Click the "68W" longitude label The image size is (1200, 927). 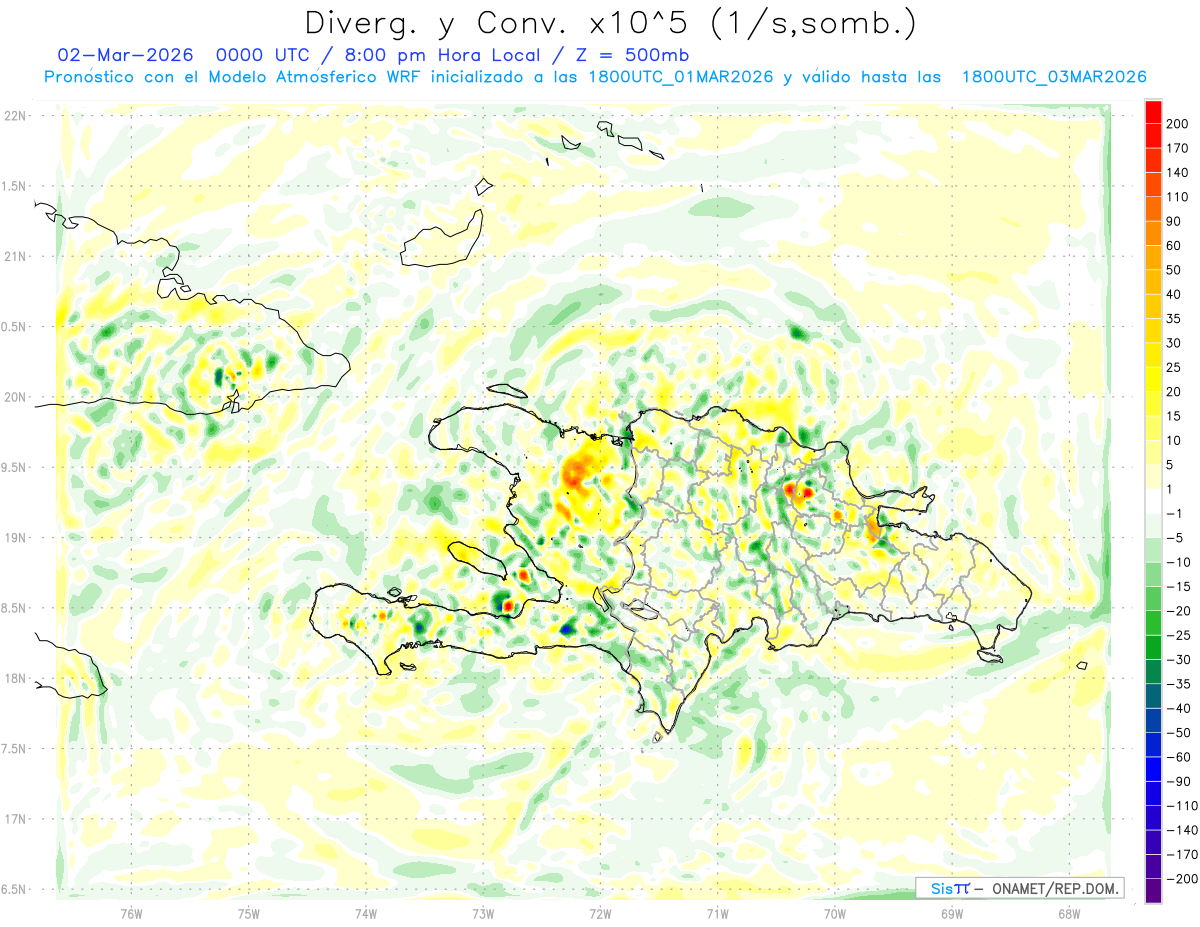tap(1069, 914)
